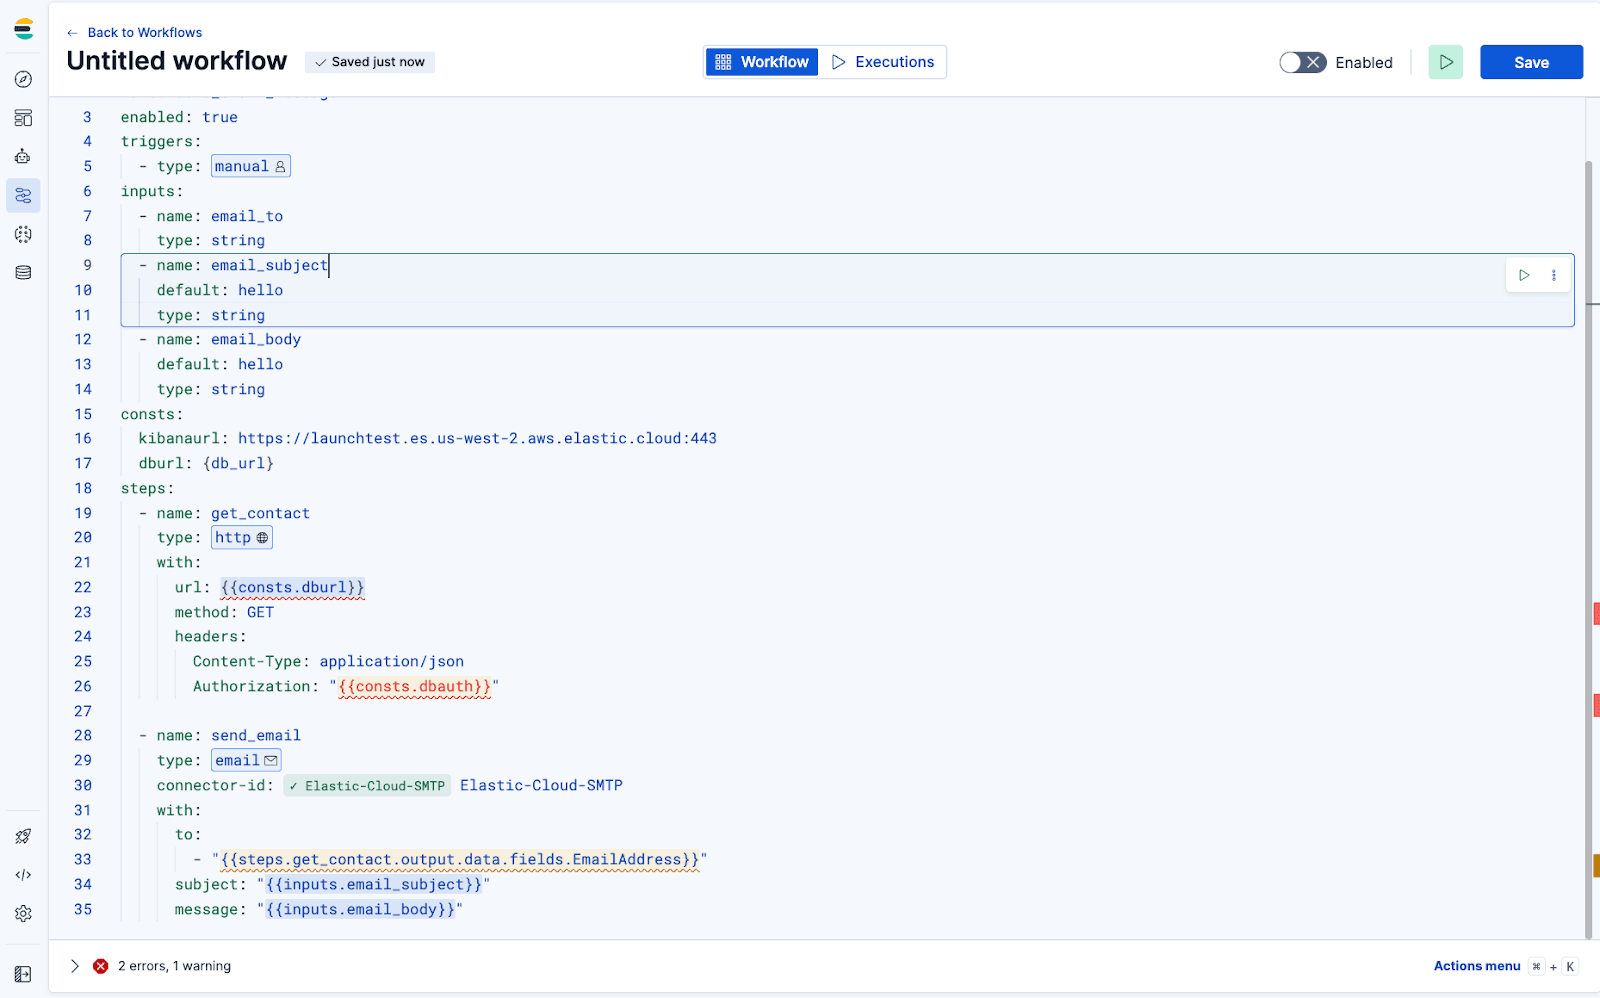
Task: Open the database icon in left sidebar
Action: click(x=23, y=272)
